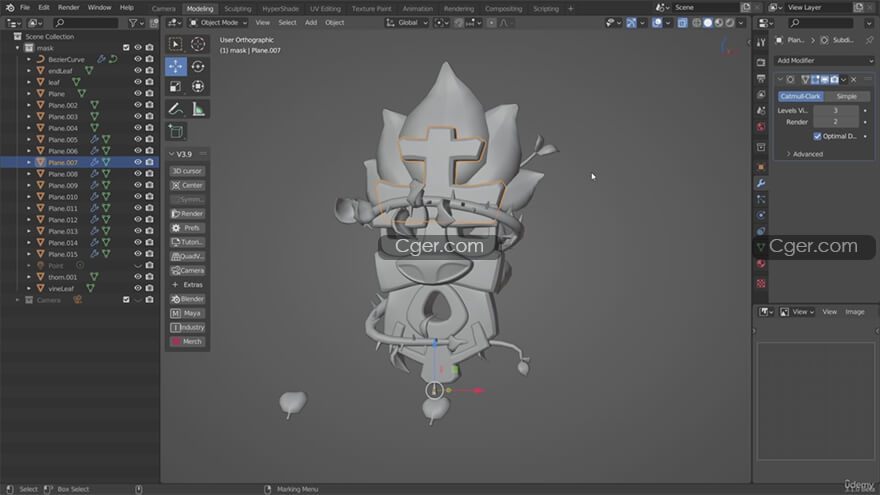
Task: Activate the Rotate tool
Action: 197,66
